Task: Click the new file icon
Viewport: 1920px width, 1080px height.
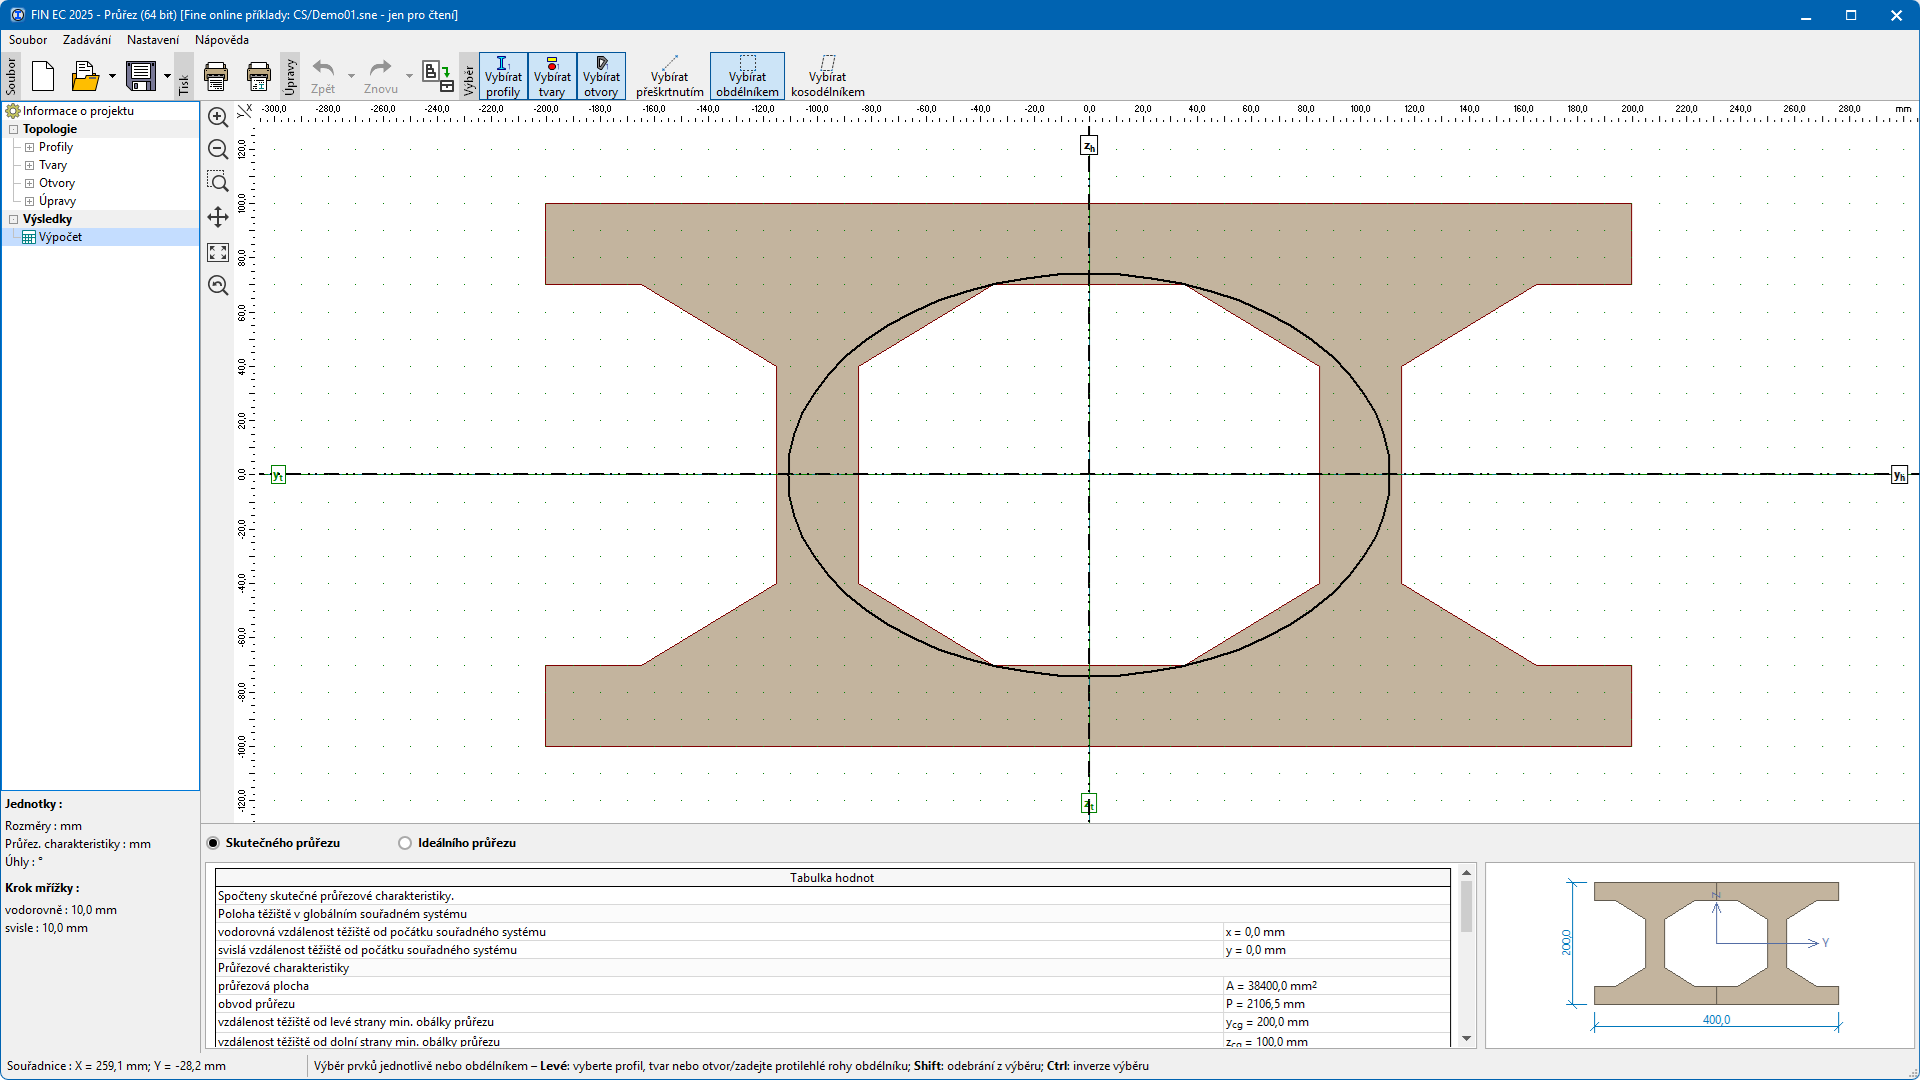Action: [x=43, y=76]
